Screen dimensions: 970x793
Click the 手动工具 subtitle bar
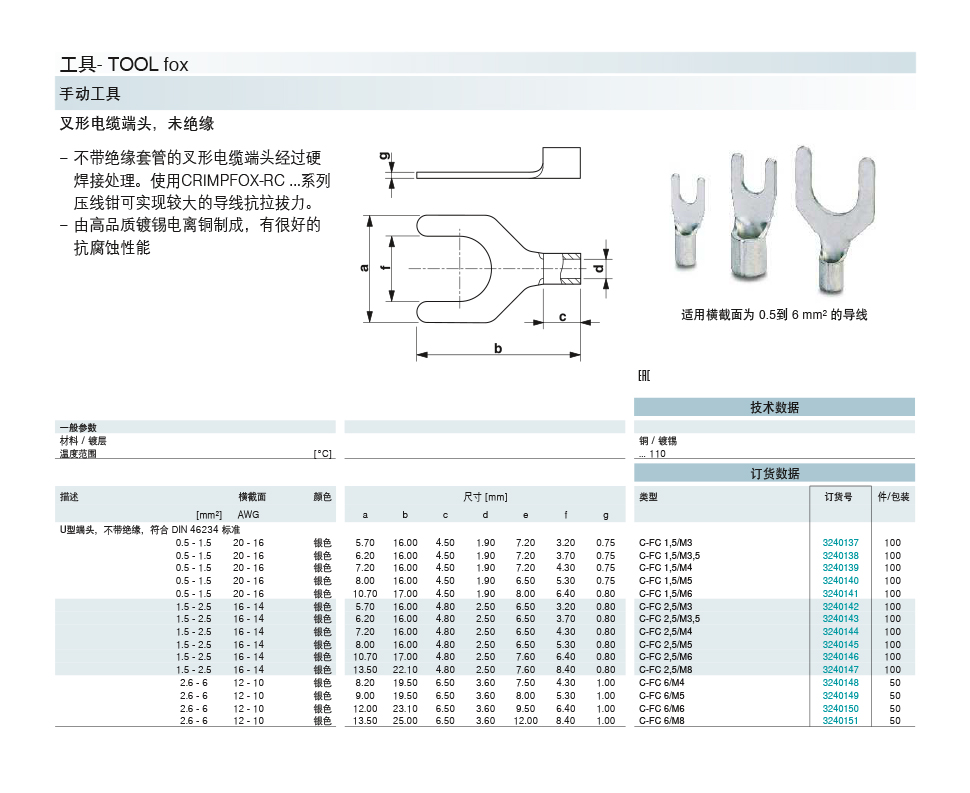point(486,94)
